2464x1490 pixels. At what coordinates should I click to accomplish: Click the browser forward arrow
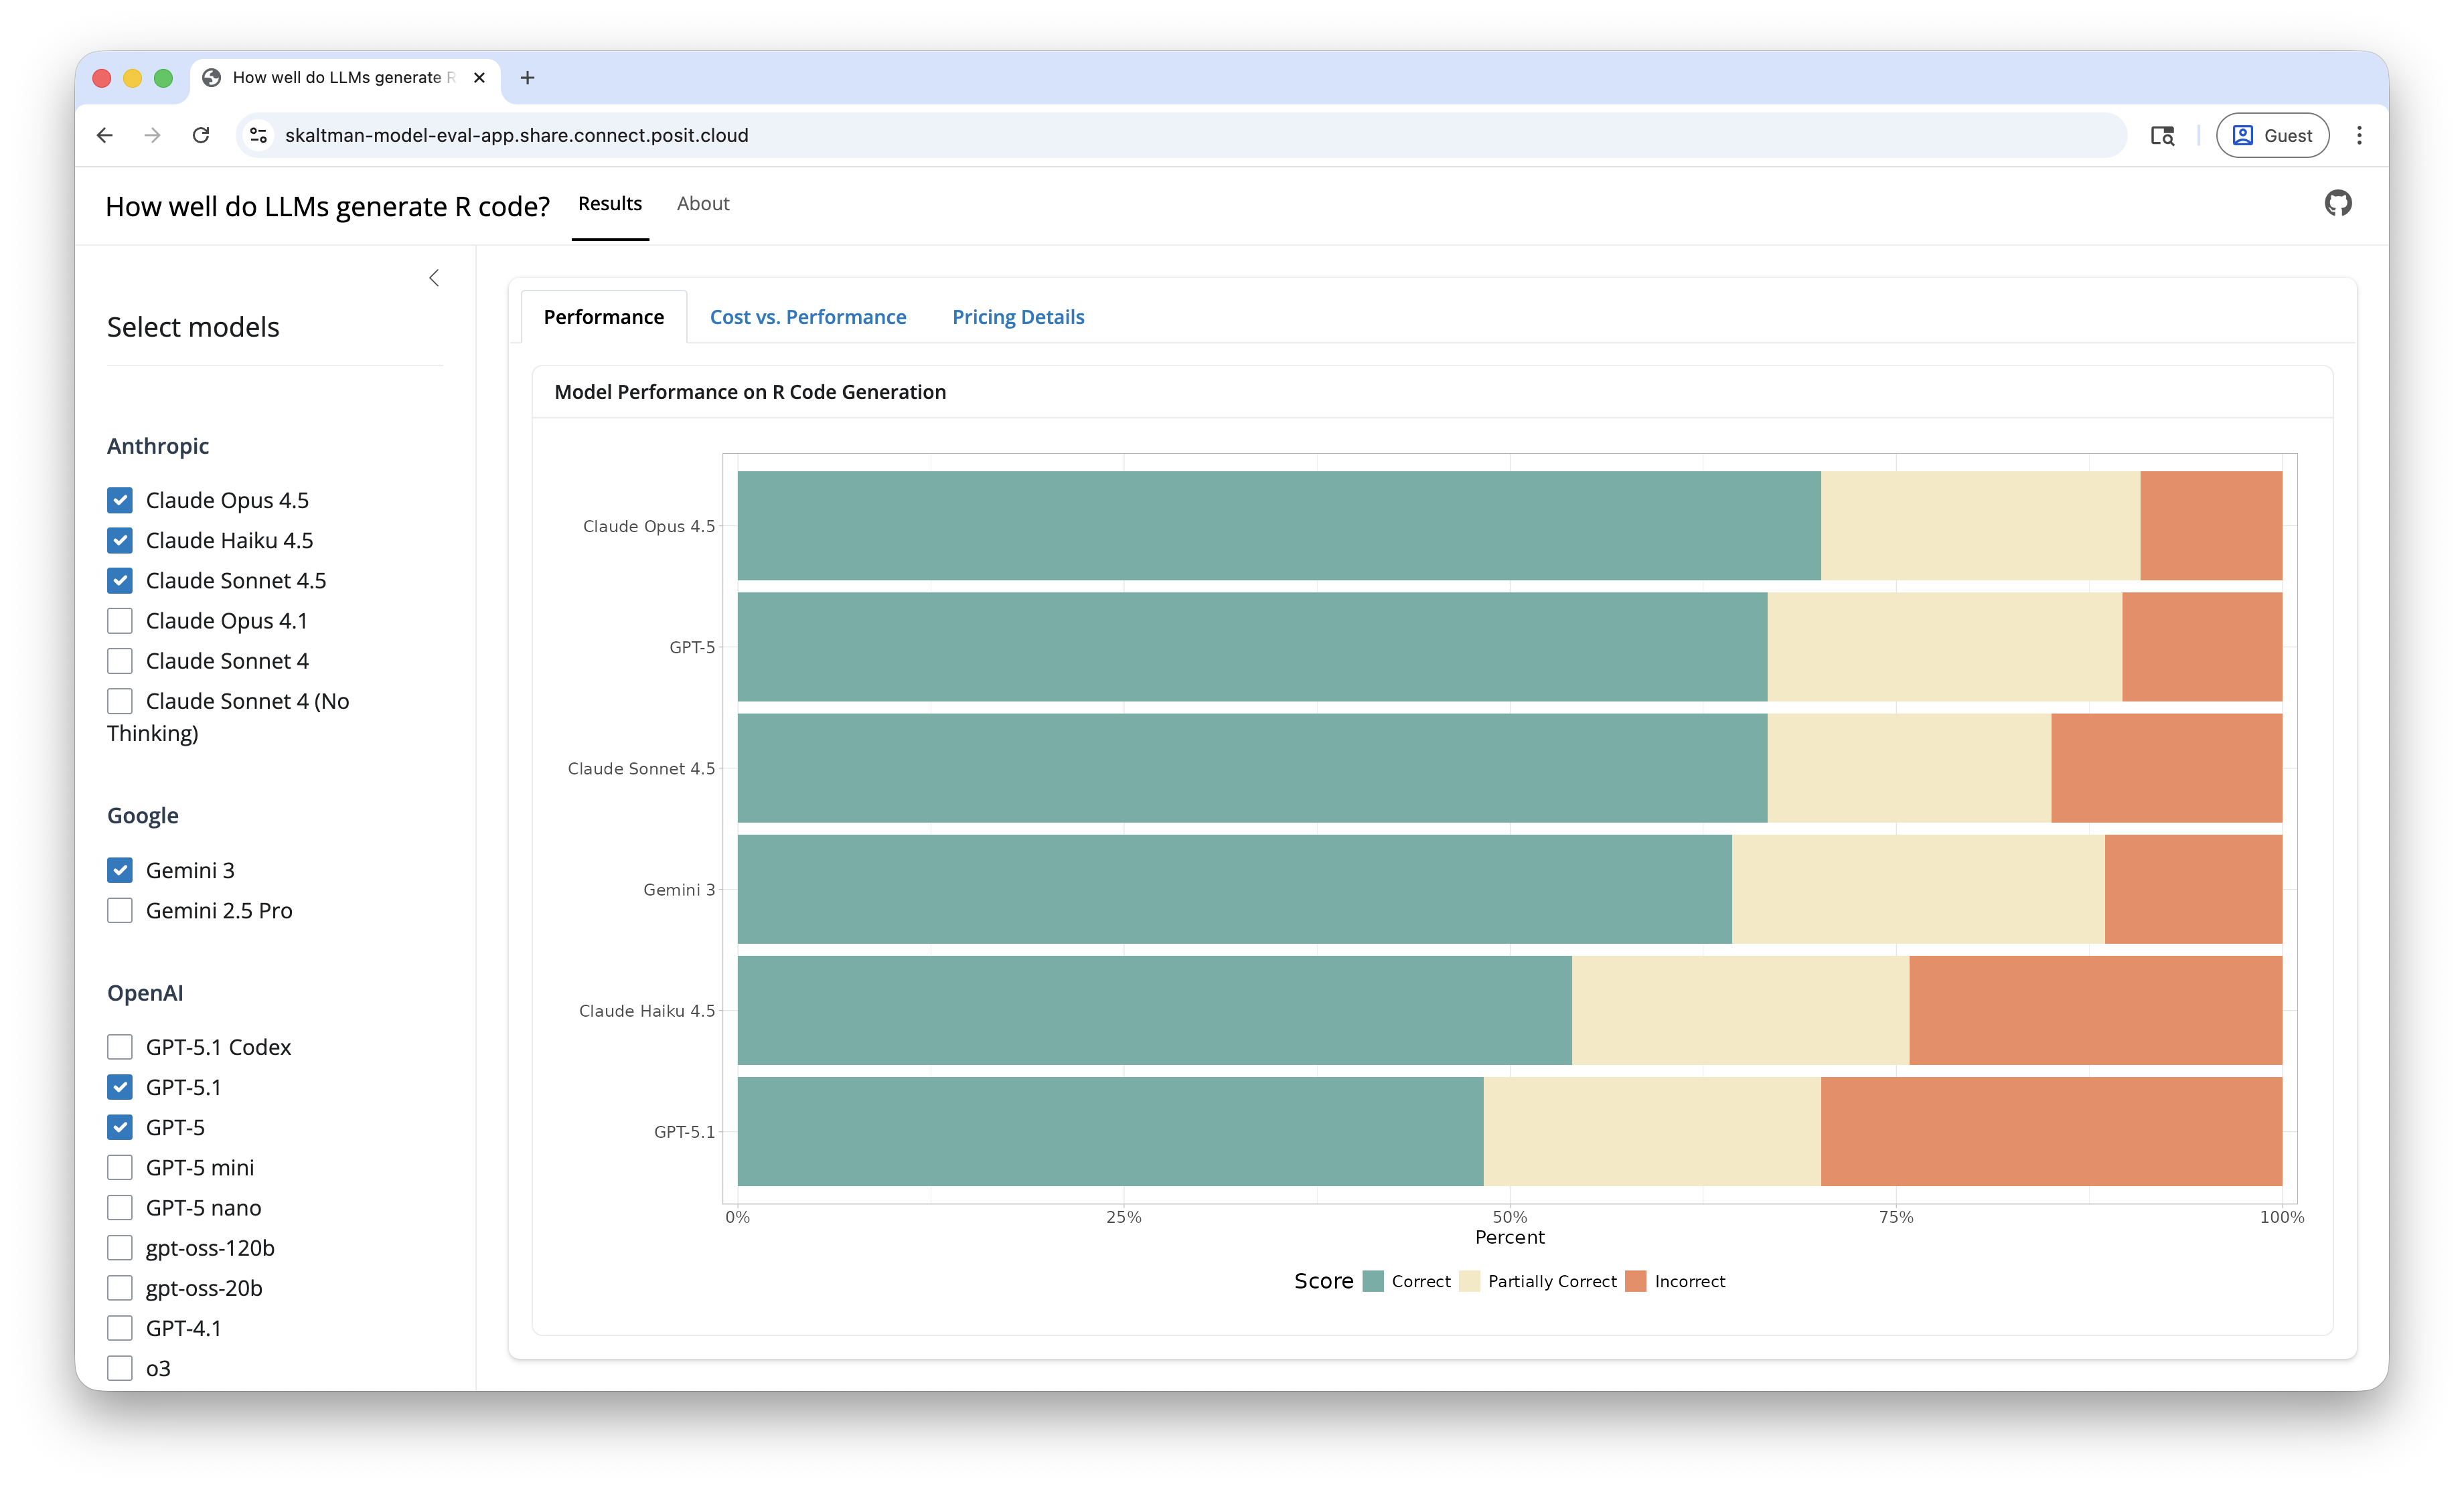point(152,135)
